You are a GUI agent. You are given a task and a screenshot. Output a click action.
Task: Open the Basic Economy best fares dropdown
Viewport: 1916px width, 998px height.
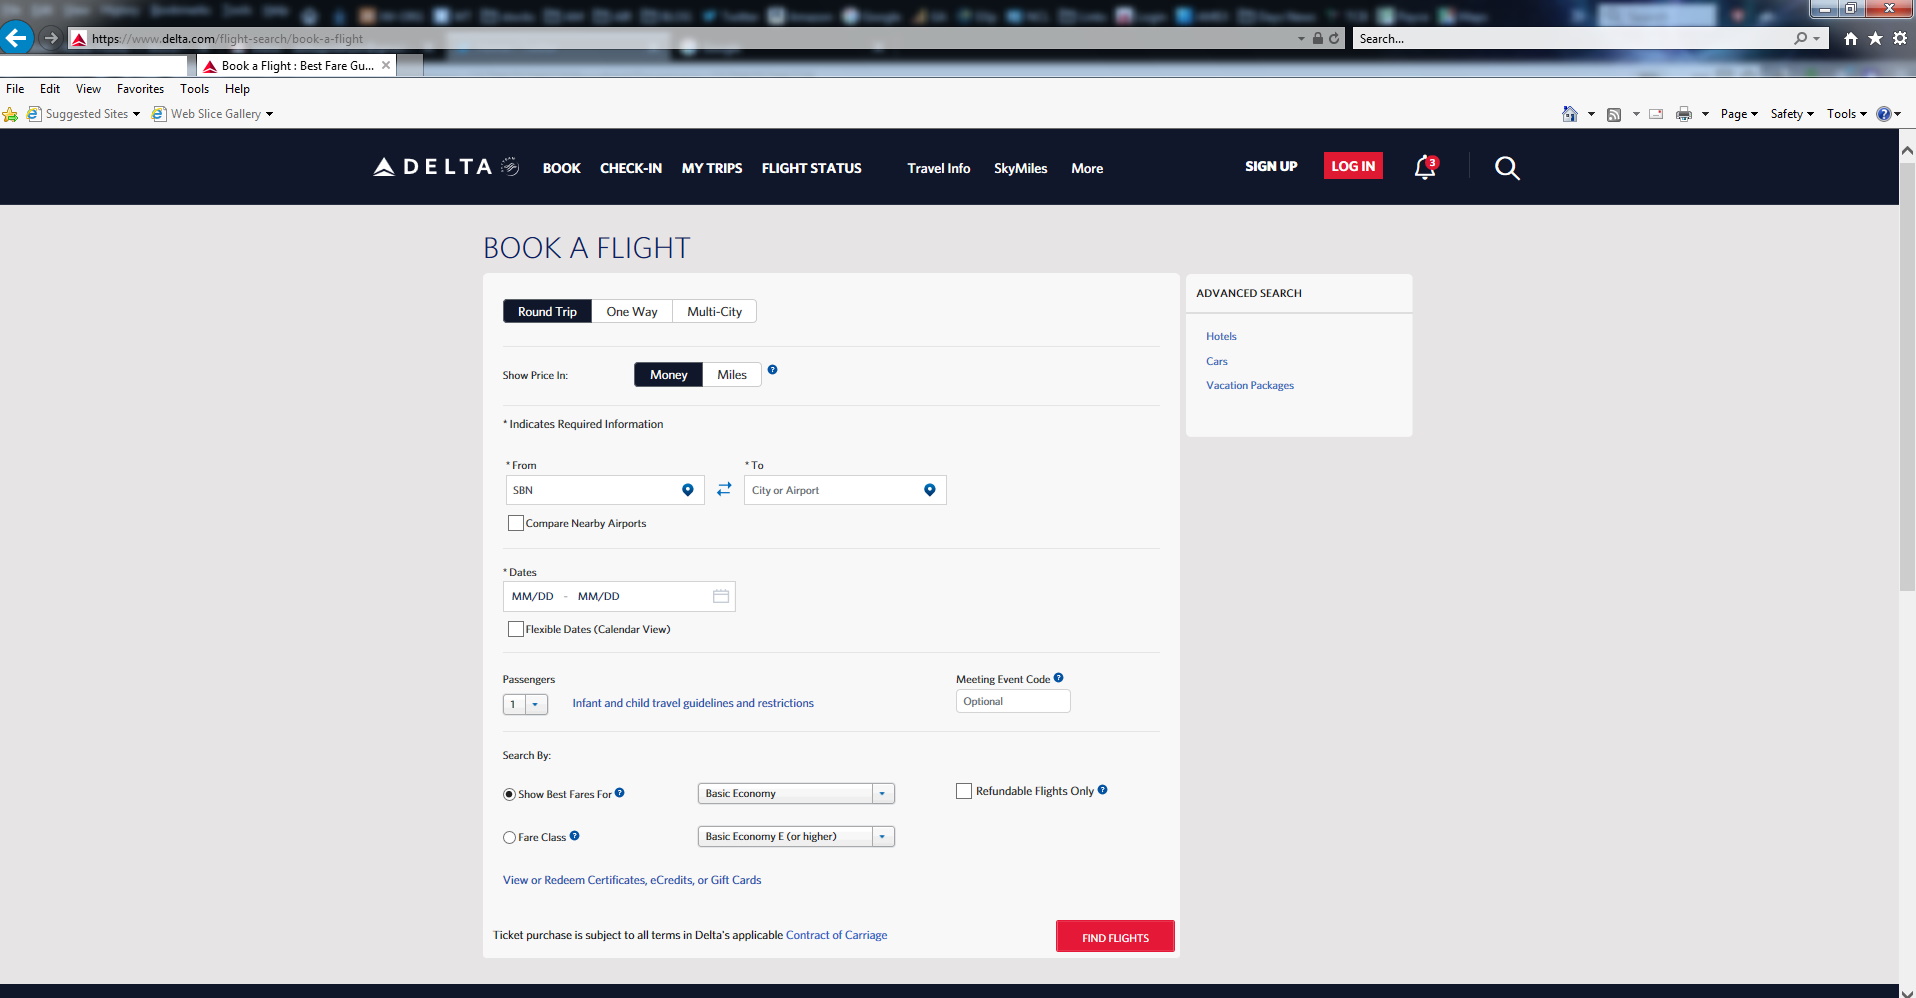coord(796,793)
